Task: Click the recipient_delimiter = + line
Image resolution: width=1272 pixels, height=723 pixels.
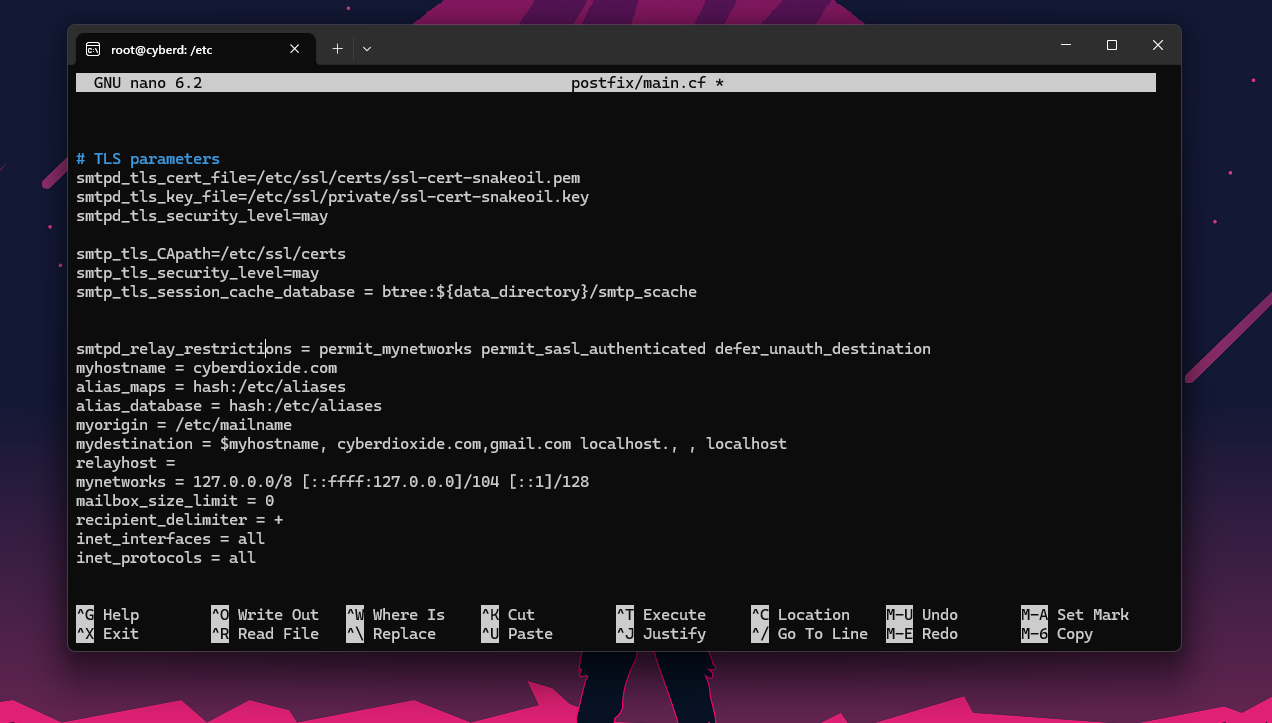Action: (x=180, y=520)
